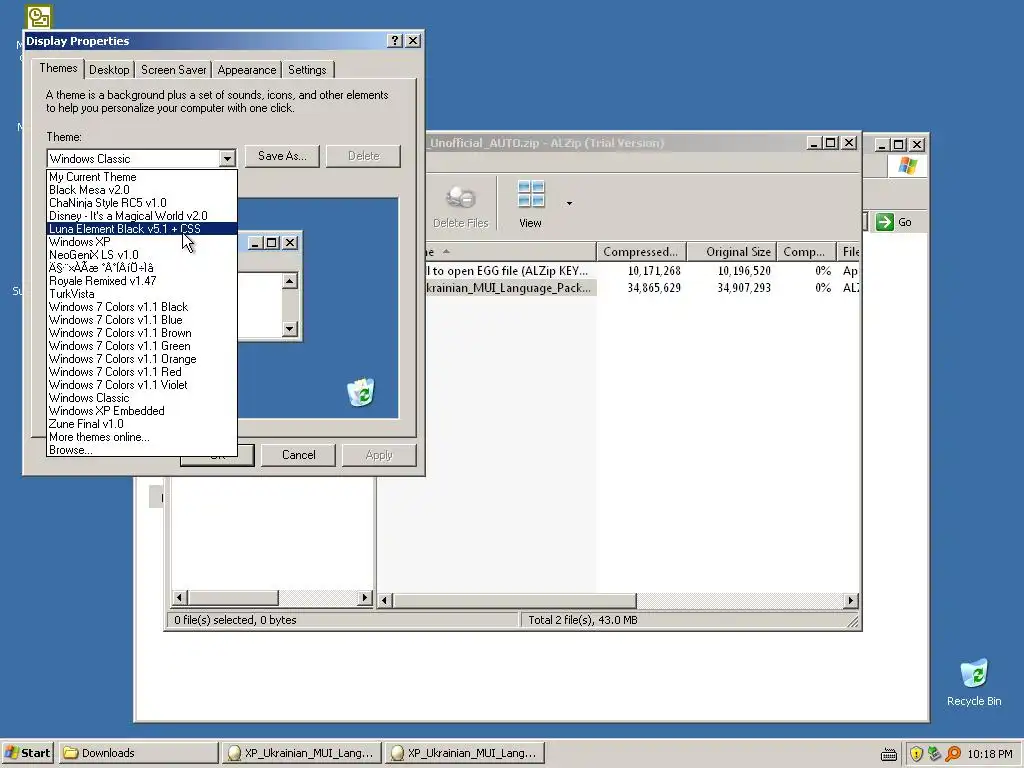Select Windows 7 Colors v1.1 Green
This screenshot has width=1024, height=768.
coord(142,346)
